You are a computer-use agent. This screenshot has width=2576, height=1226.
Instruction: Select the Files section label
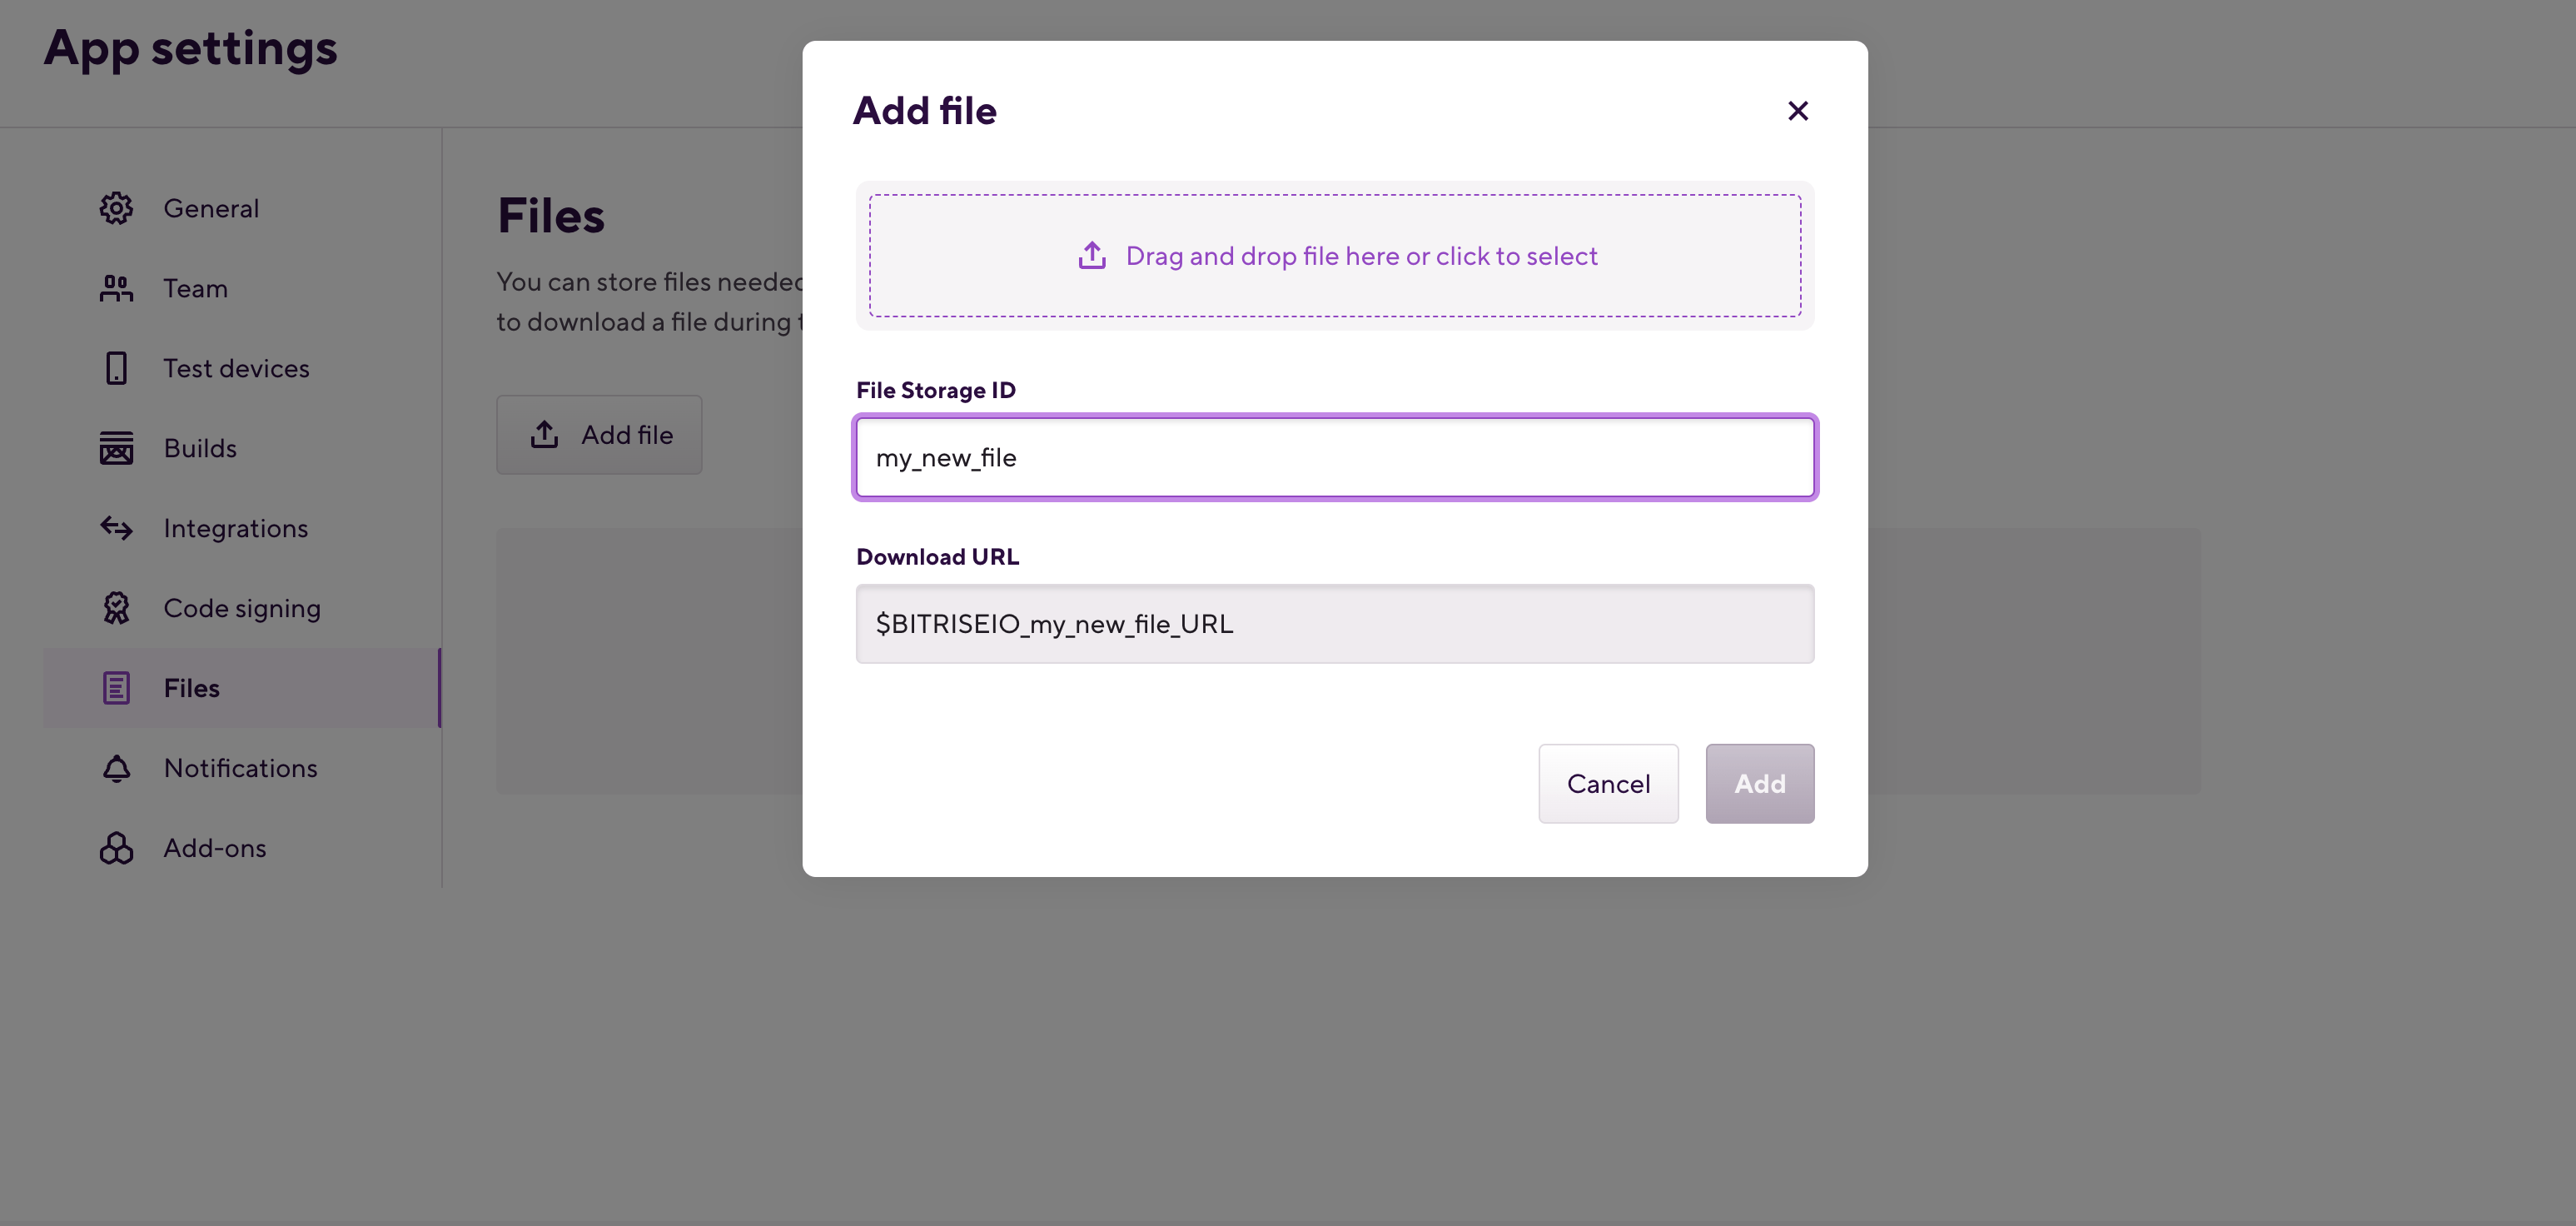(x=192, y=688)
